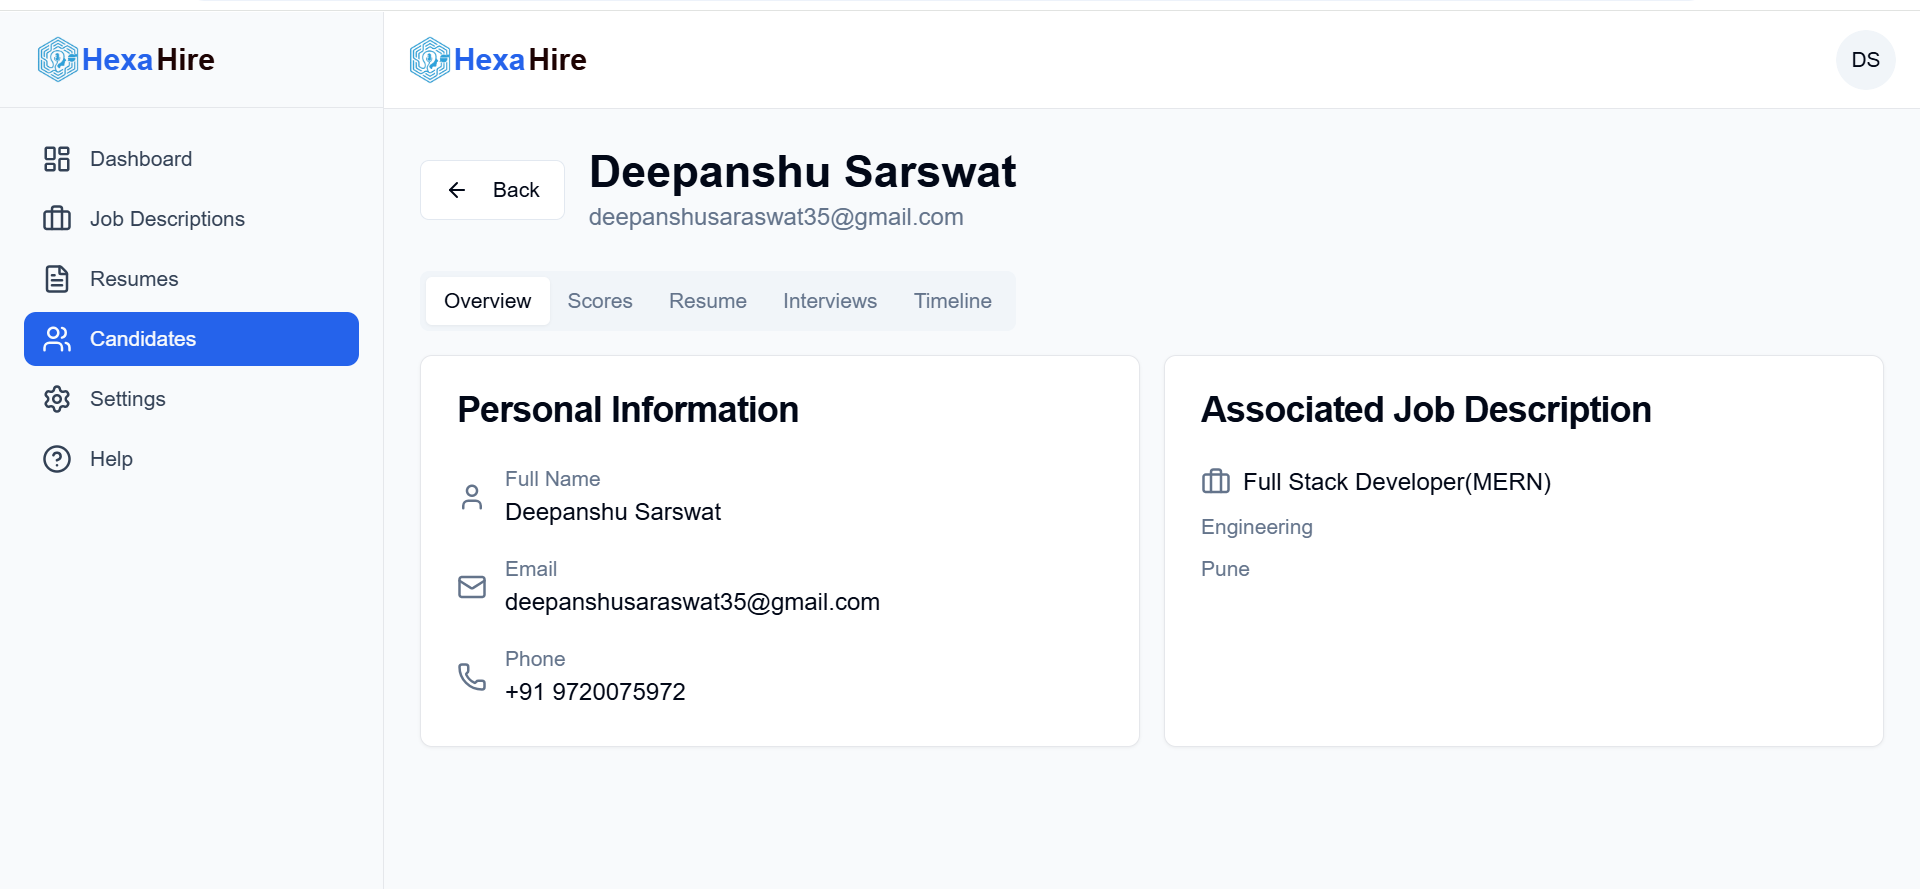Screen dimensions: 1920x889
Task: View the Timeline tab
Action: 953,301
